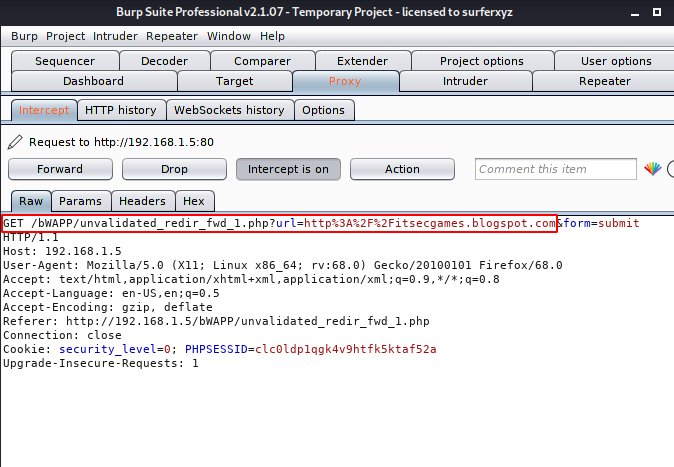674x467 pixels.
Task: Open the Help menu
Action: point(272,36)
